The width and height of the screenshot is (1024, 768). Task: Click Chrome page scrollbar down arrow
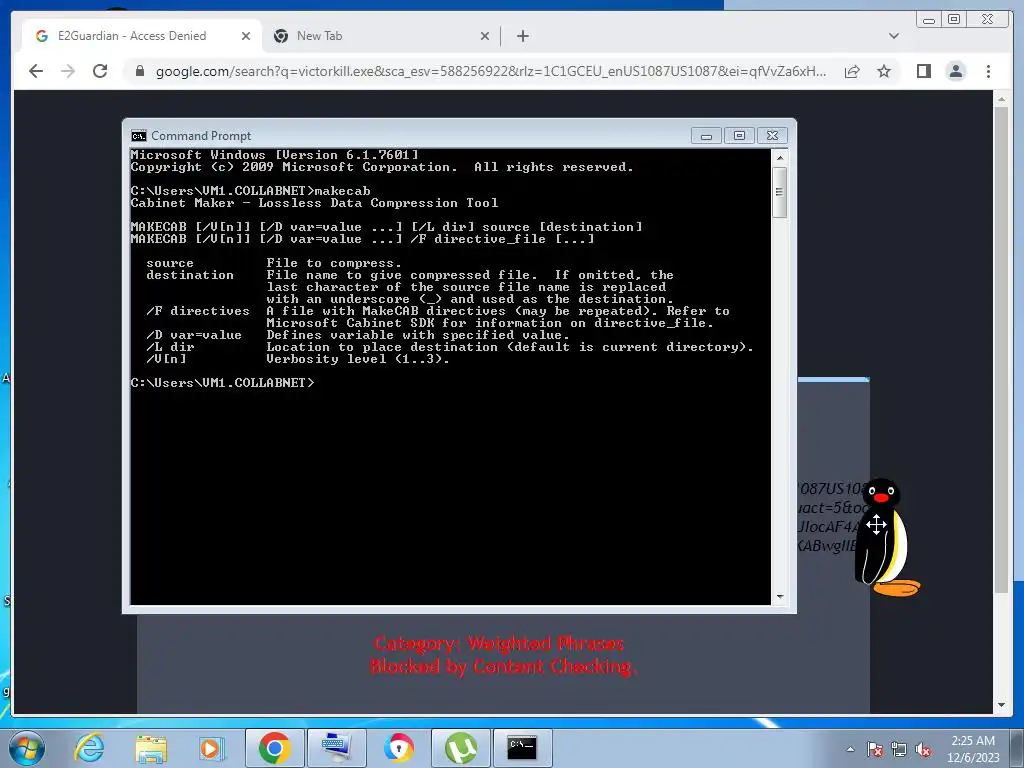click(x=1002, y=705)
